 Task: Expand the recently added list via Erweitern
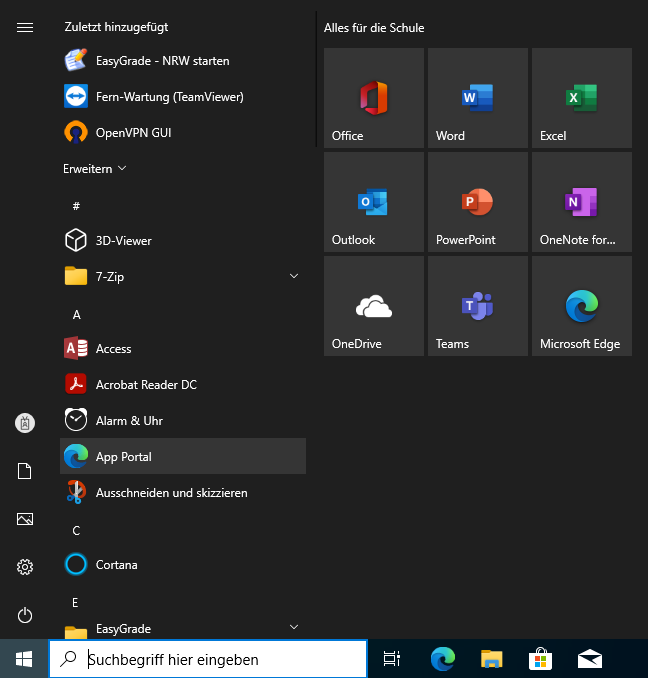95,169
